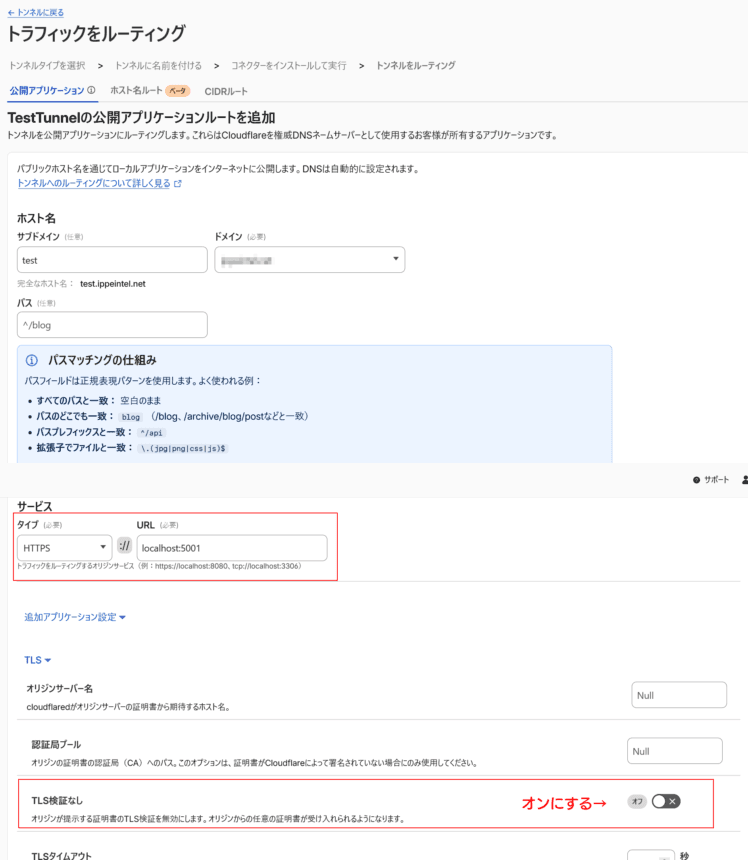
Task: Click external link icon after 詳しく見る
Action: point(178,184)
